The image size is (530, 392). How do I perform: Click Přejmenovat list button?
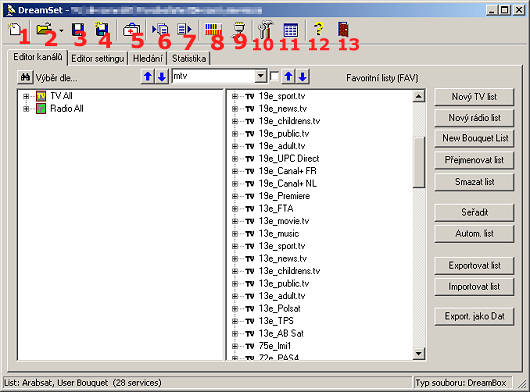474,160
